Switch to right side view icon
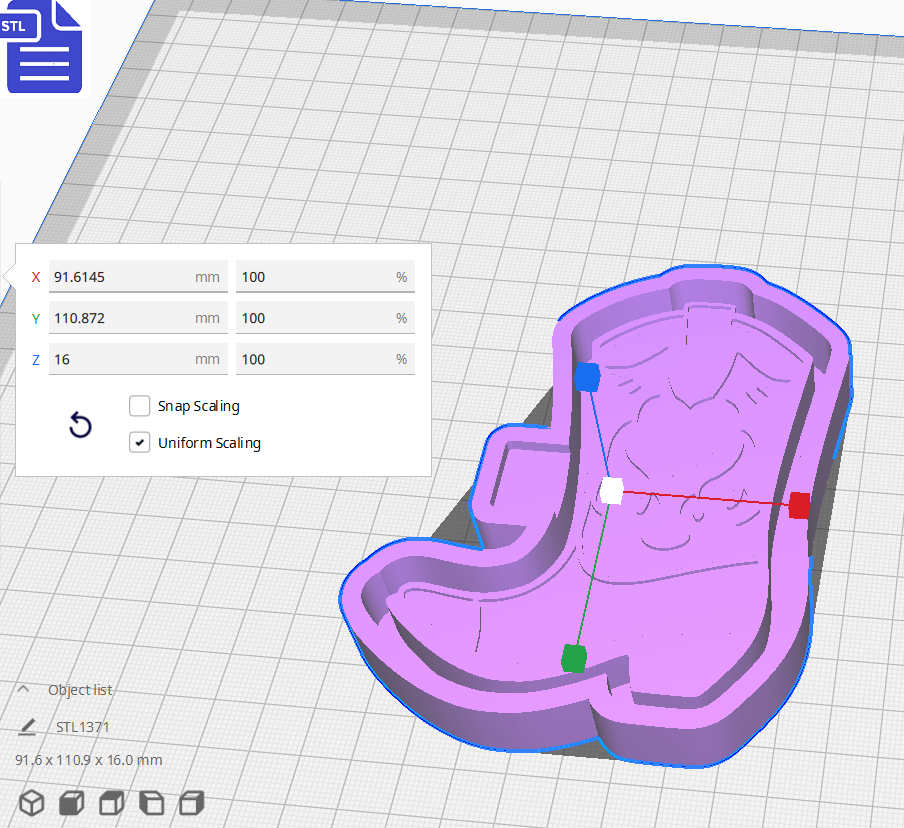Image resolution: width=904 pixels, height=828 pixels. pos(190,802)
